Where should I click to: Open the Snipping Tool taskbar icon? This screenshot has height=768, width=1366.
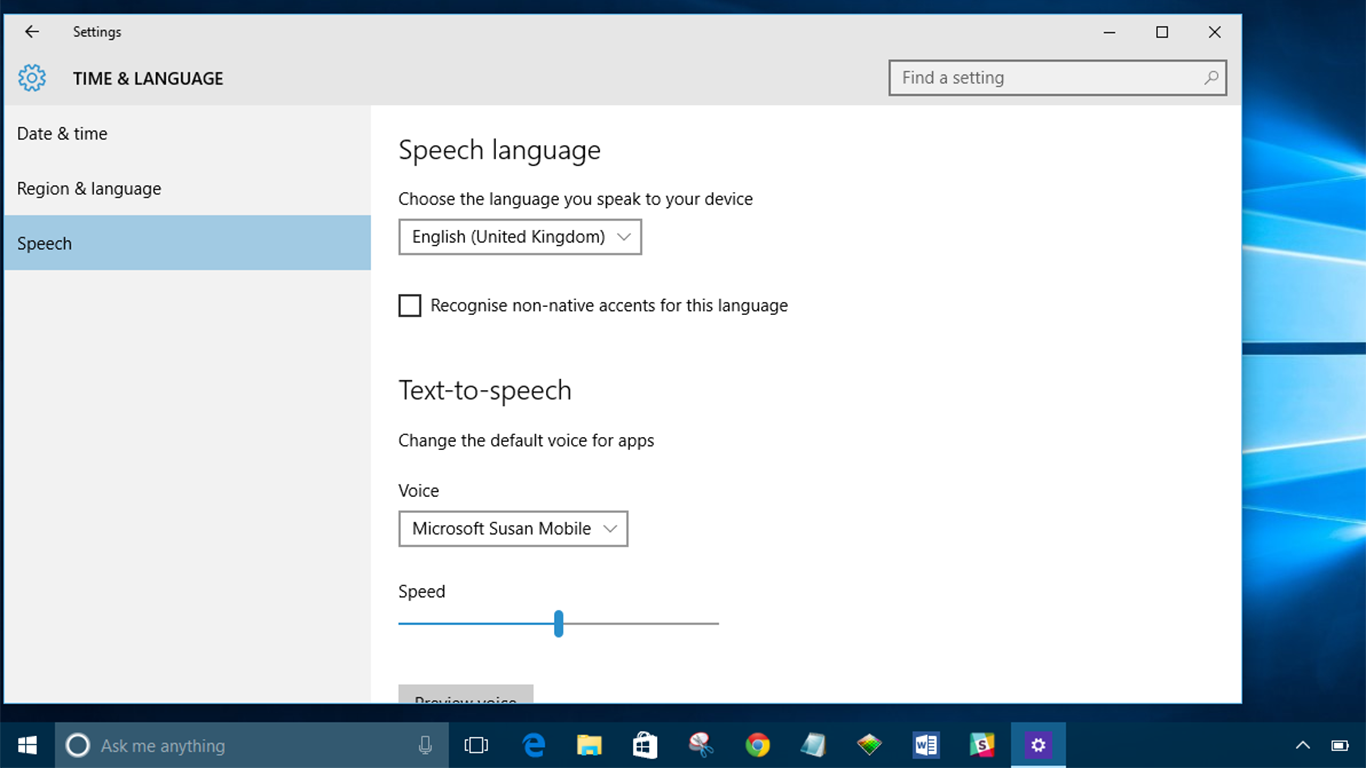[701, 745]
